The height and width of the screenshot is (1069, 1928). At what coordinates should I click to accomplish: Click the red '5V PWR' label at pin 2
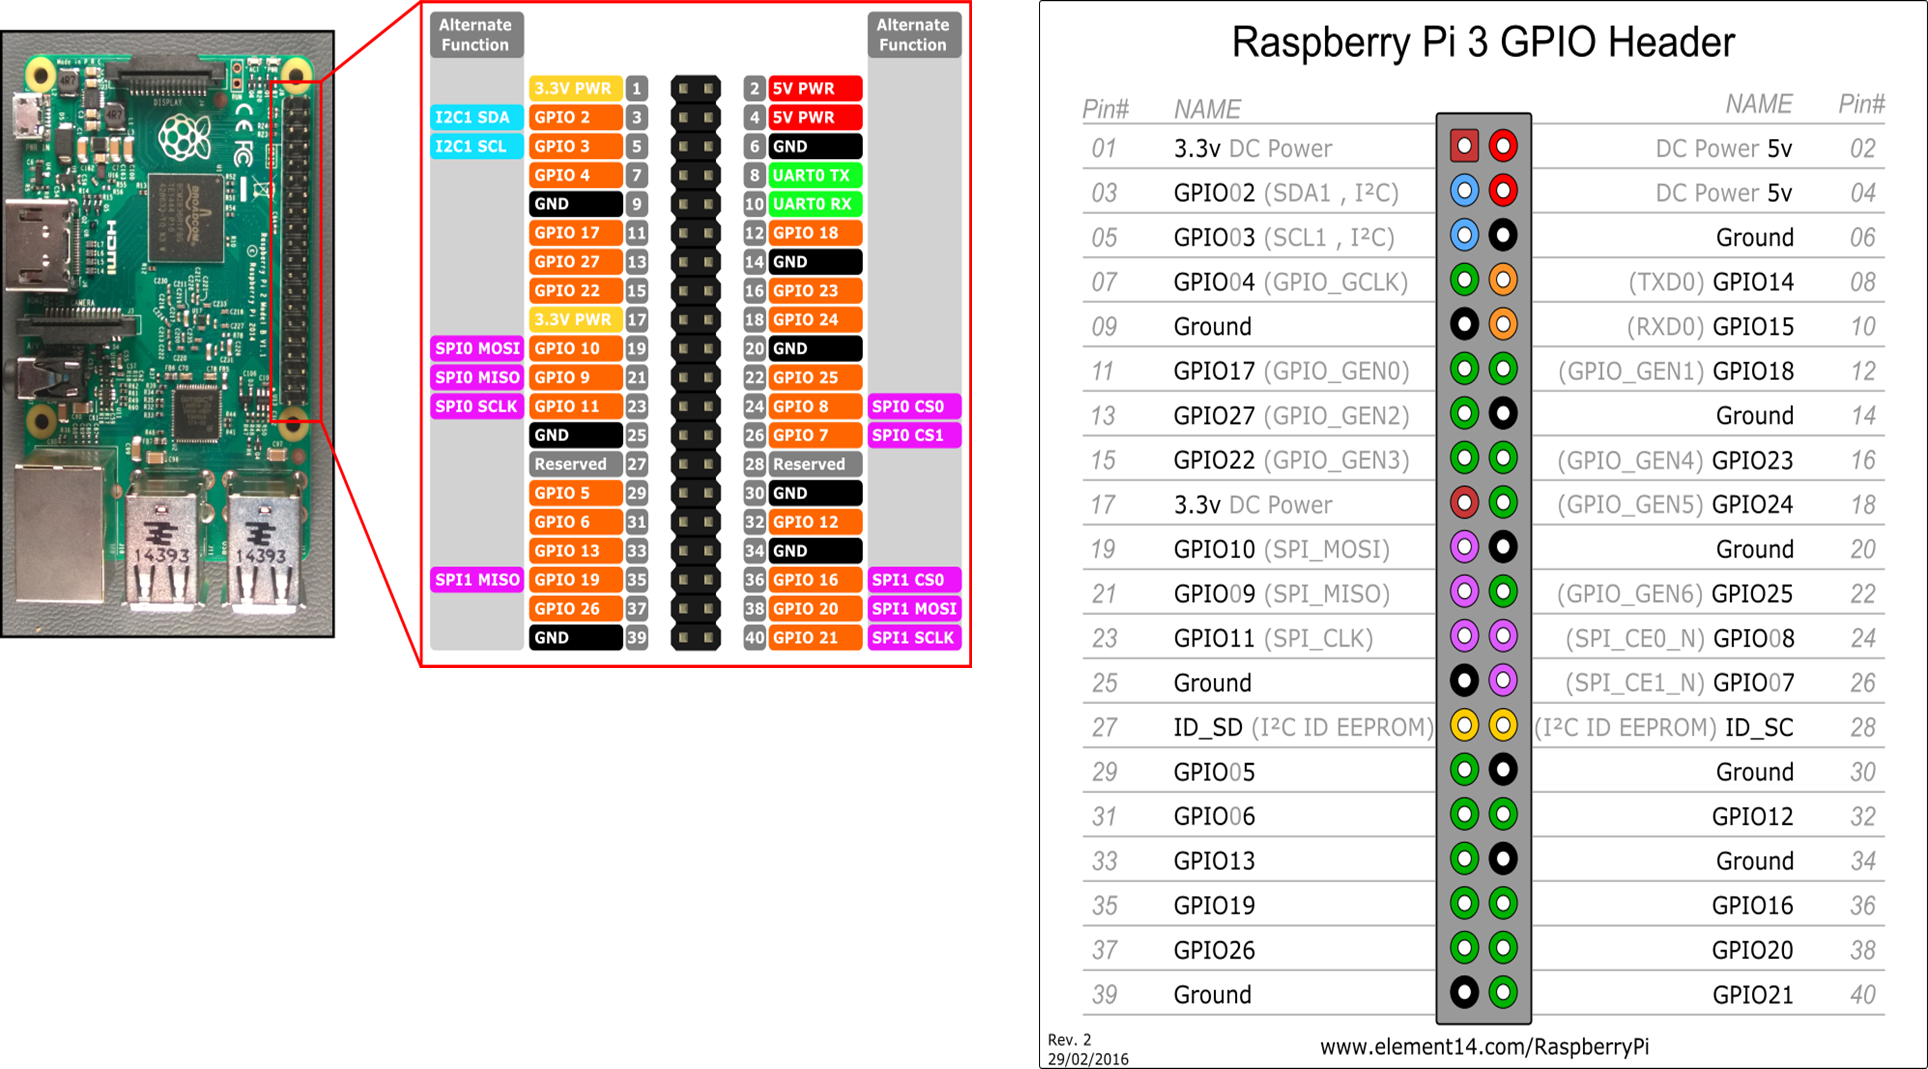point(815,88)
